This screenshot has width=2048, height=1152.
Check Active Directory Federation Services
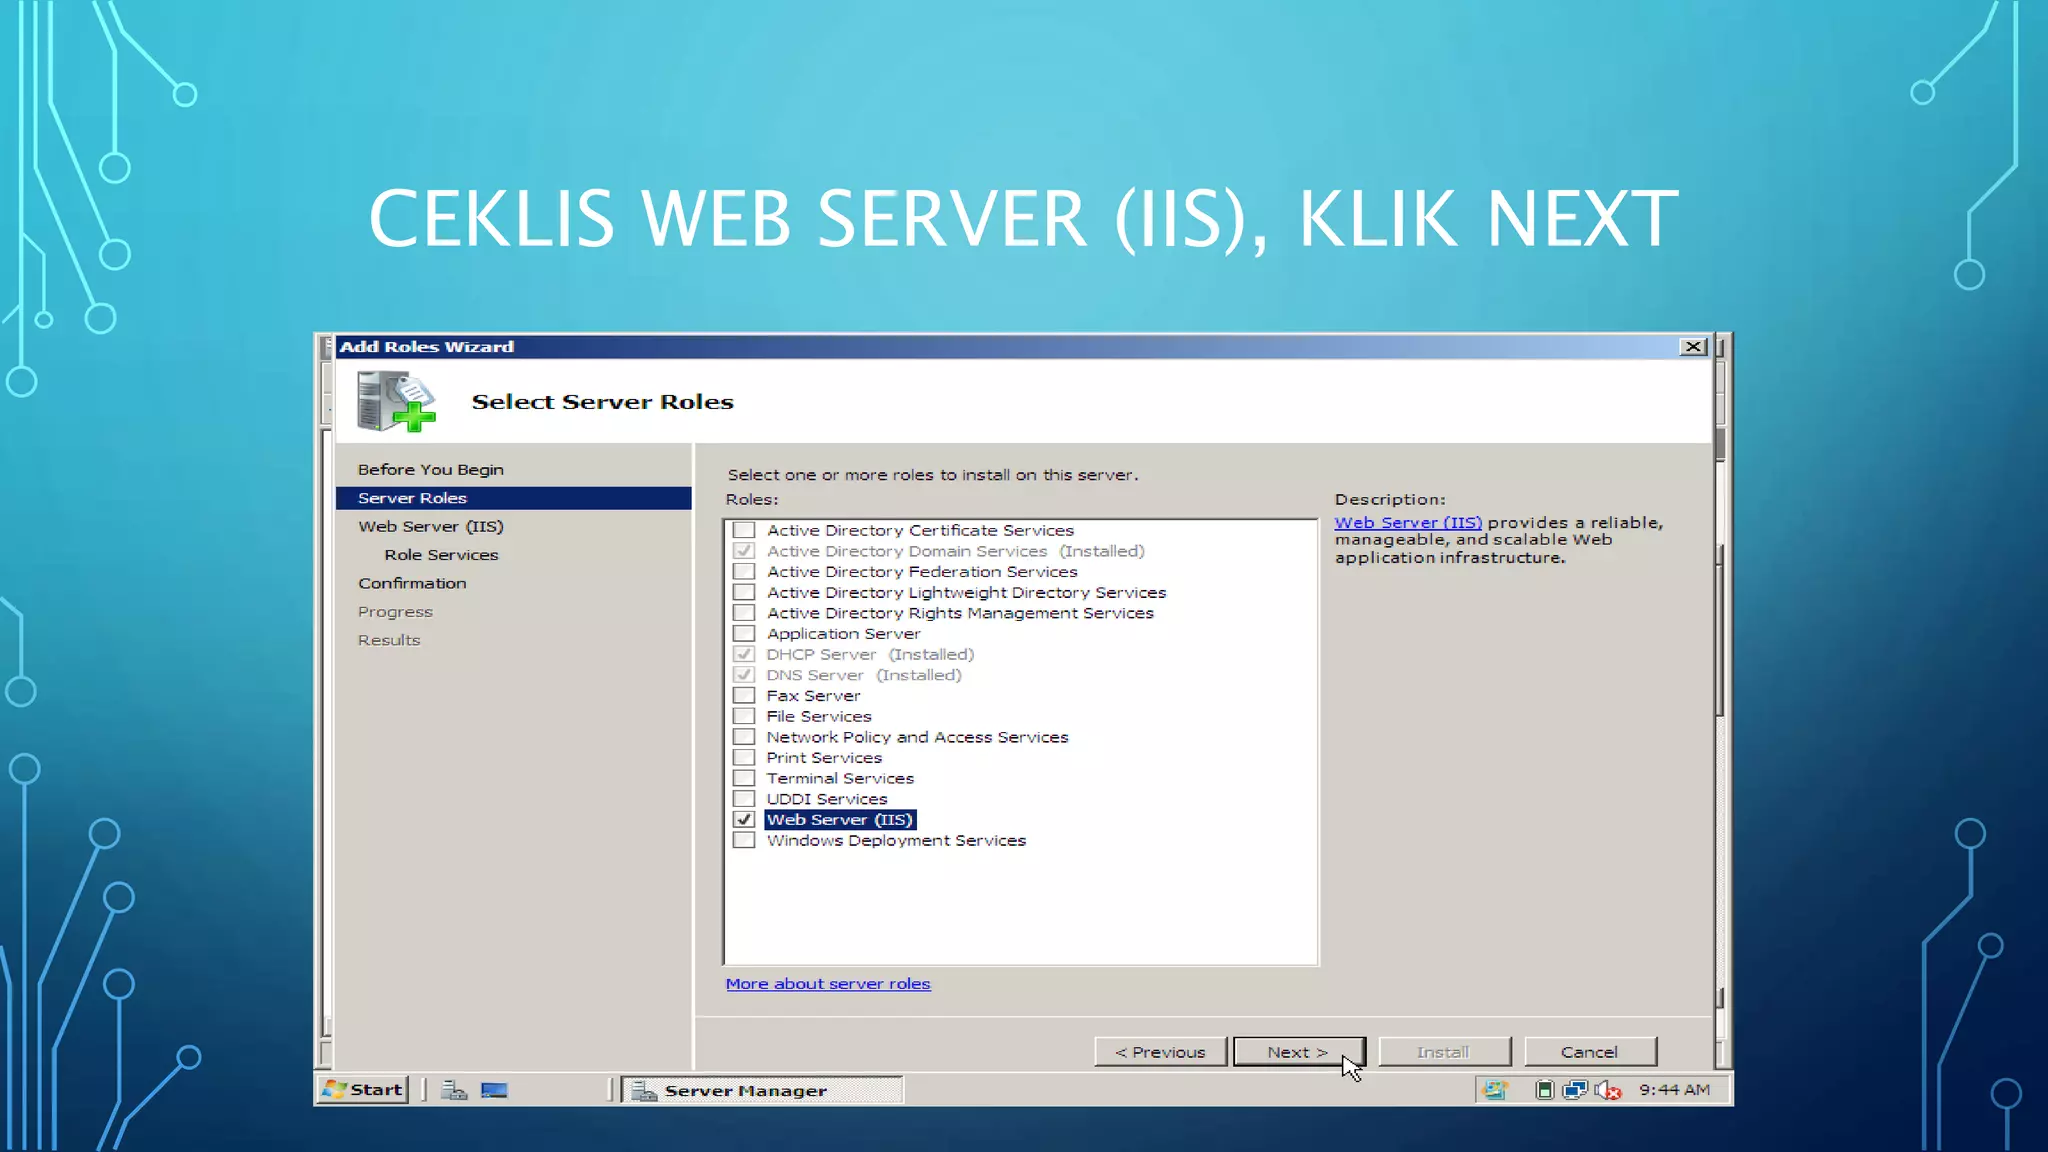(x=744, y=572)
